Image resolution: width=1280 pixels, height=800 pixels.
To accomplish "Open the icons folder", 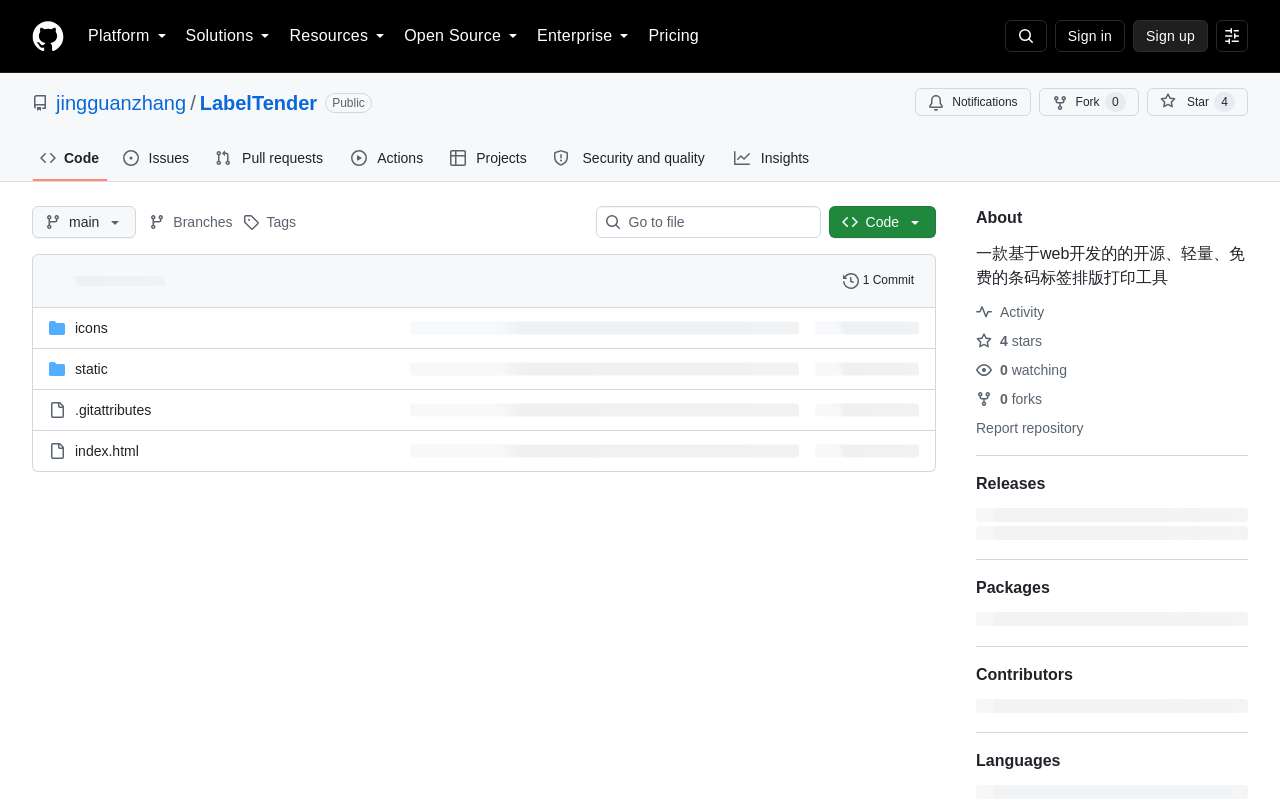I will 91,328.
